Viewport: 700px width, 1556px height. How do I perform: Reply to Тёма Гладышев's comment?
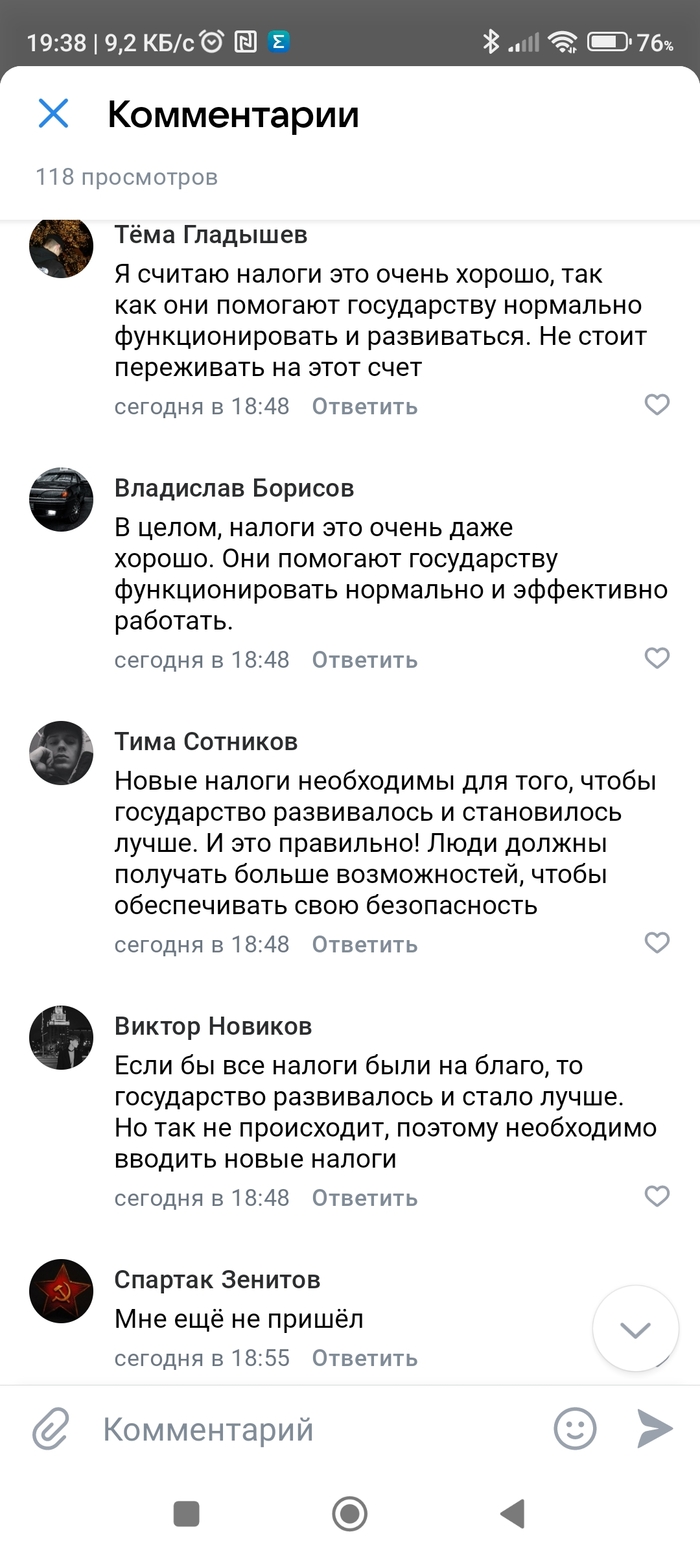[x=364, y=406]
